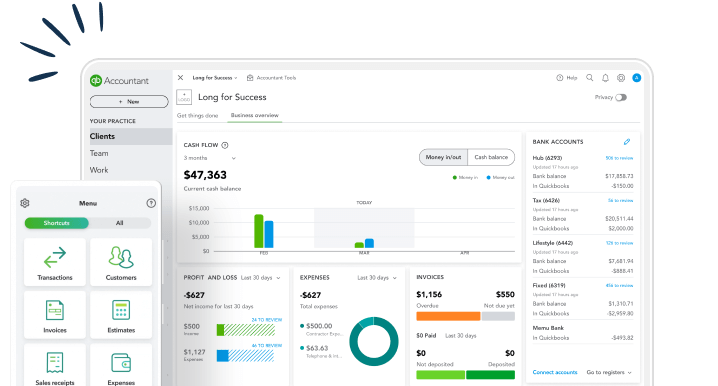Click the + New button
The width and height of the screenshot is (718, 386).
coord(129,102)
